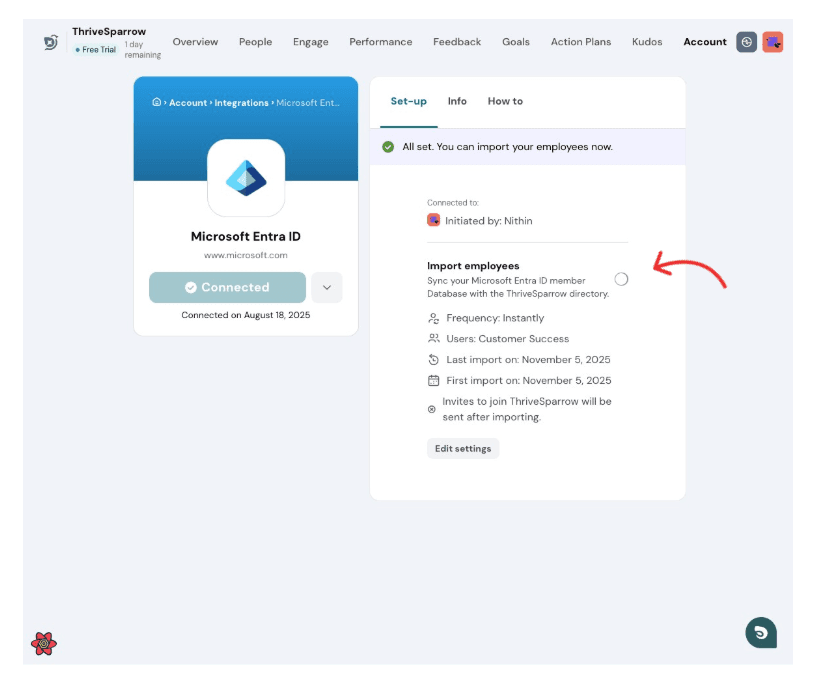Click the ThriveSparrow logo icon

(x=51, y=42)
